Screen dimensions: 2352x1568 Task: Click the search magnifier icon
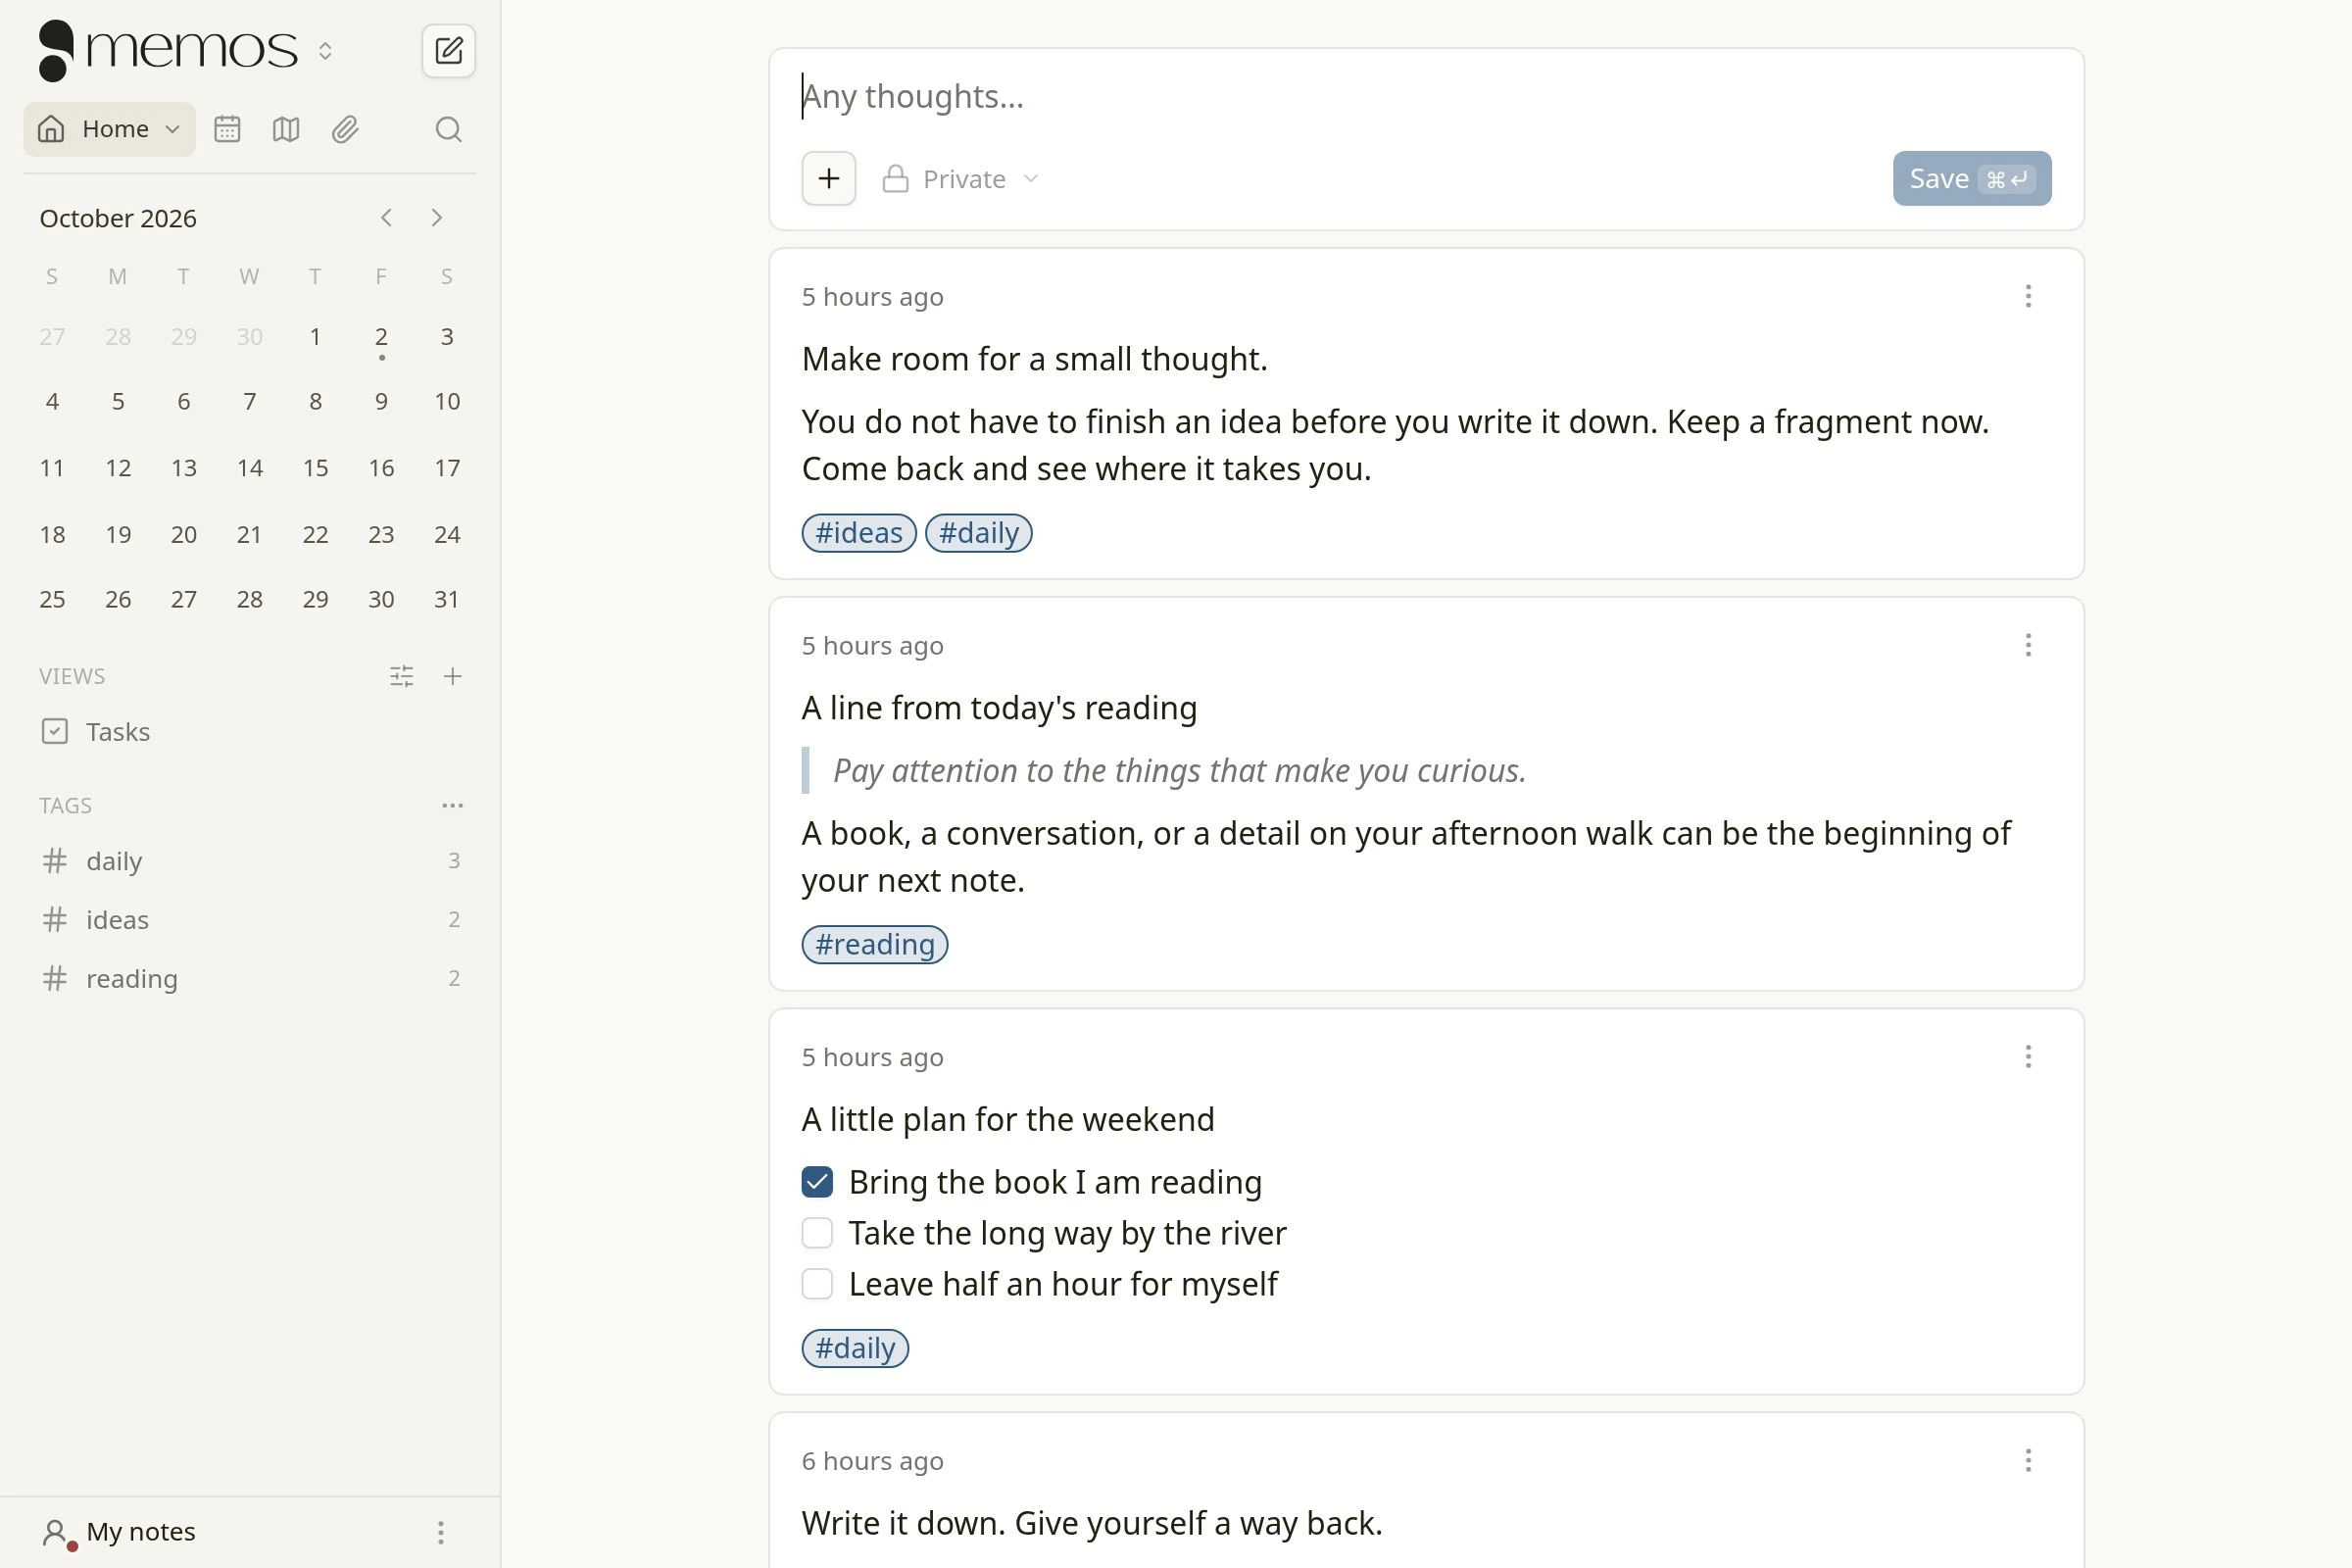point(449,129)
